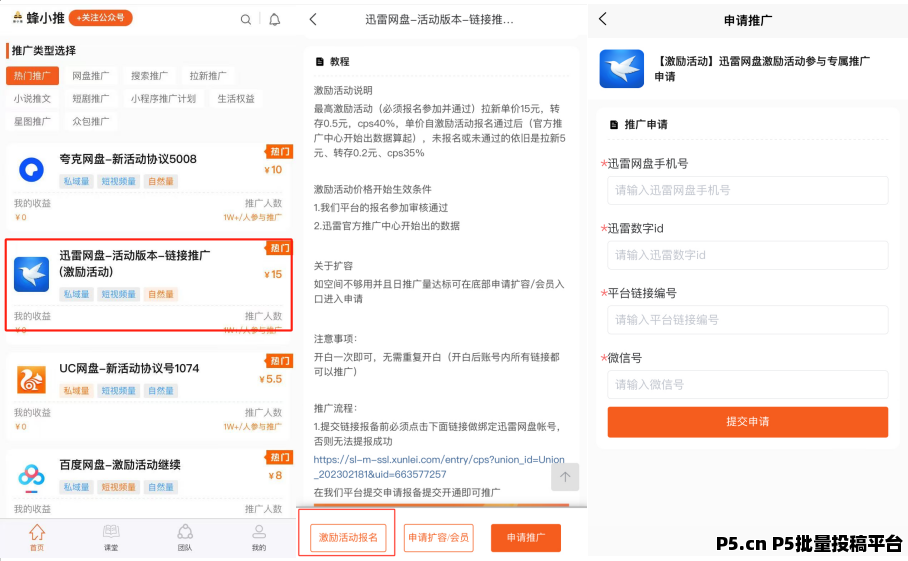Choose the 星图推广 category
Viewport: 908px width, 561px height.
[32, 122]
